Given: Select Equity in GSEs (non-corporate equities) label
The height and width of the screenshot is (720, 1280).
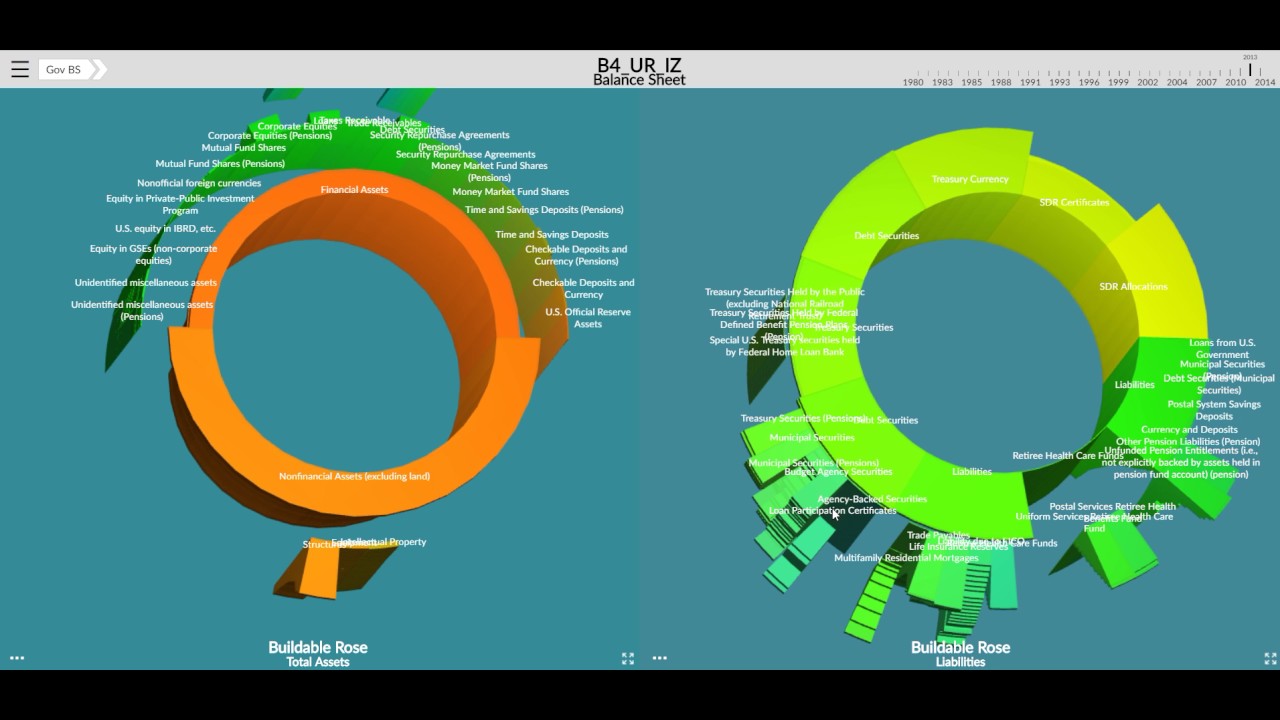Looking at the screenshot, I should click(x=153, y=254).
